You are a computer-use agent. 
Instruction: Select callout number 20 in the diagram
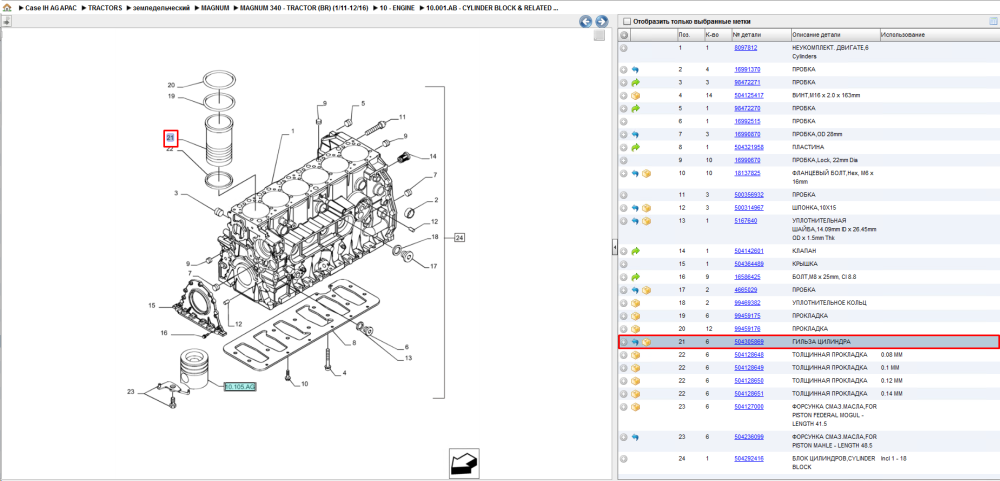pos(171,85)
